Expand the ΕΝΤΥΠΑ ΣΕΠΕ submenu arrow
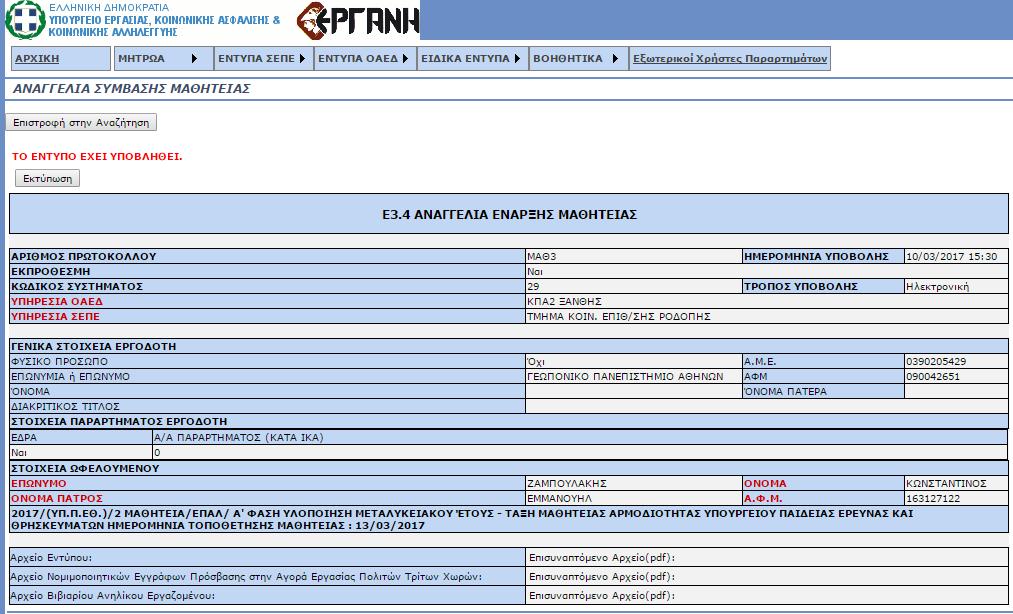The width and height of the screenshot is (1013, 614). pyautogui.click(x=302, y=58)
